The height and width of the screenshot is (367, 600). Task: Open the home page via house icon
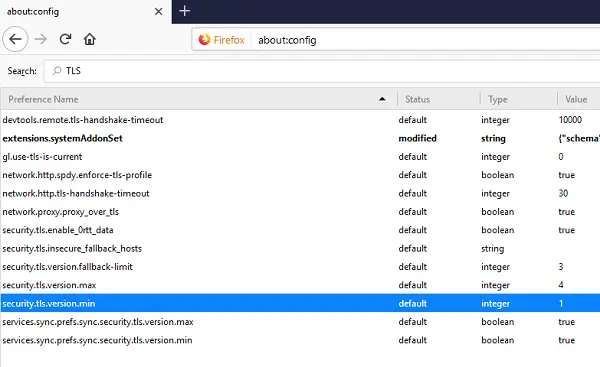(90, 39)
